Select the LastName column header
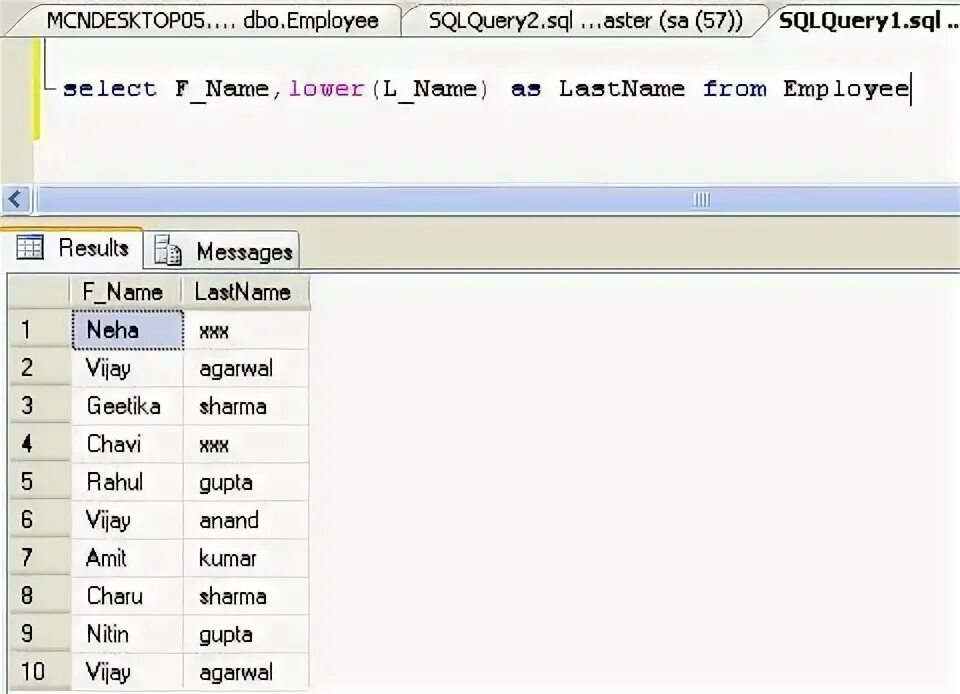Viewport: 960px width, 694px height. [x=244, y=292]
